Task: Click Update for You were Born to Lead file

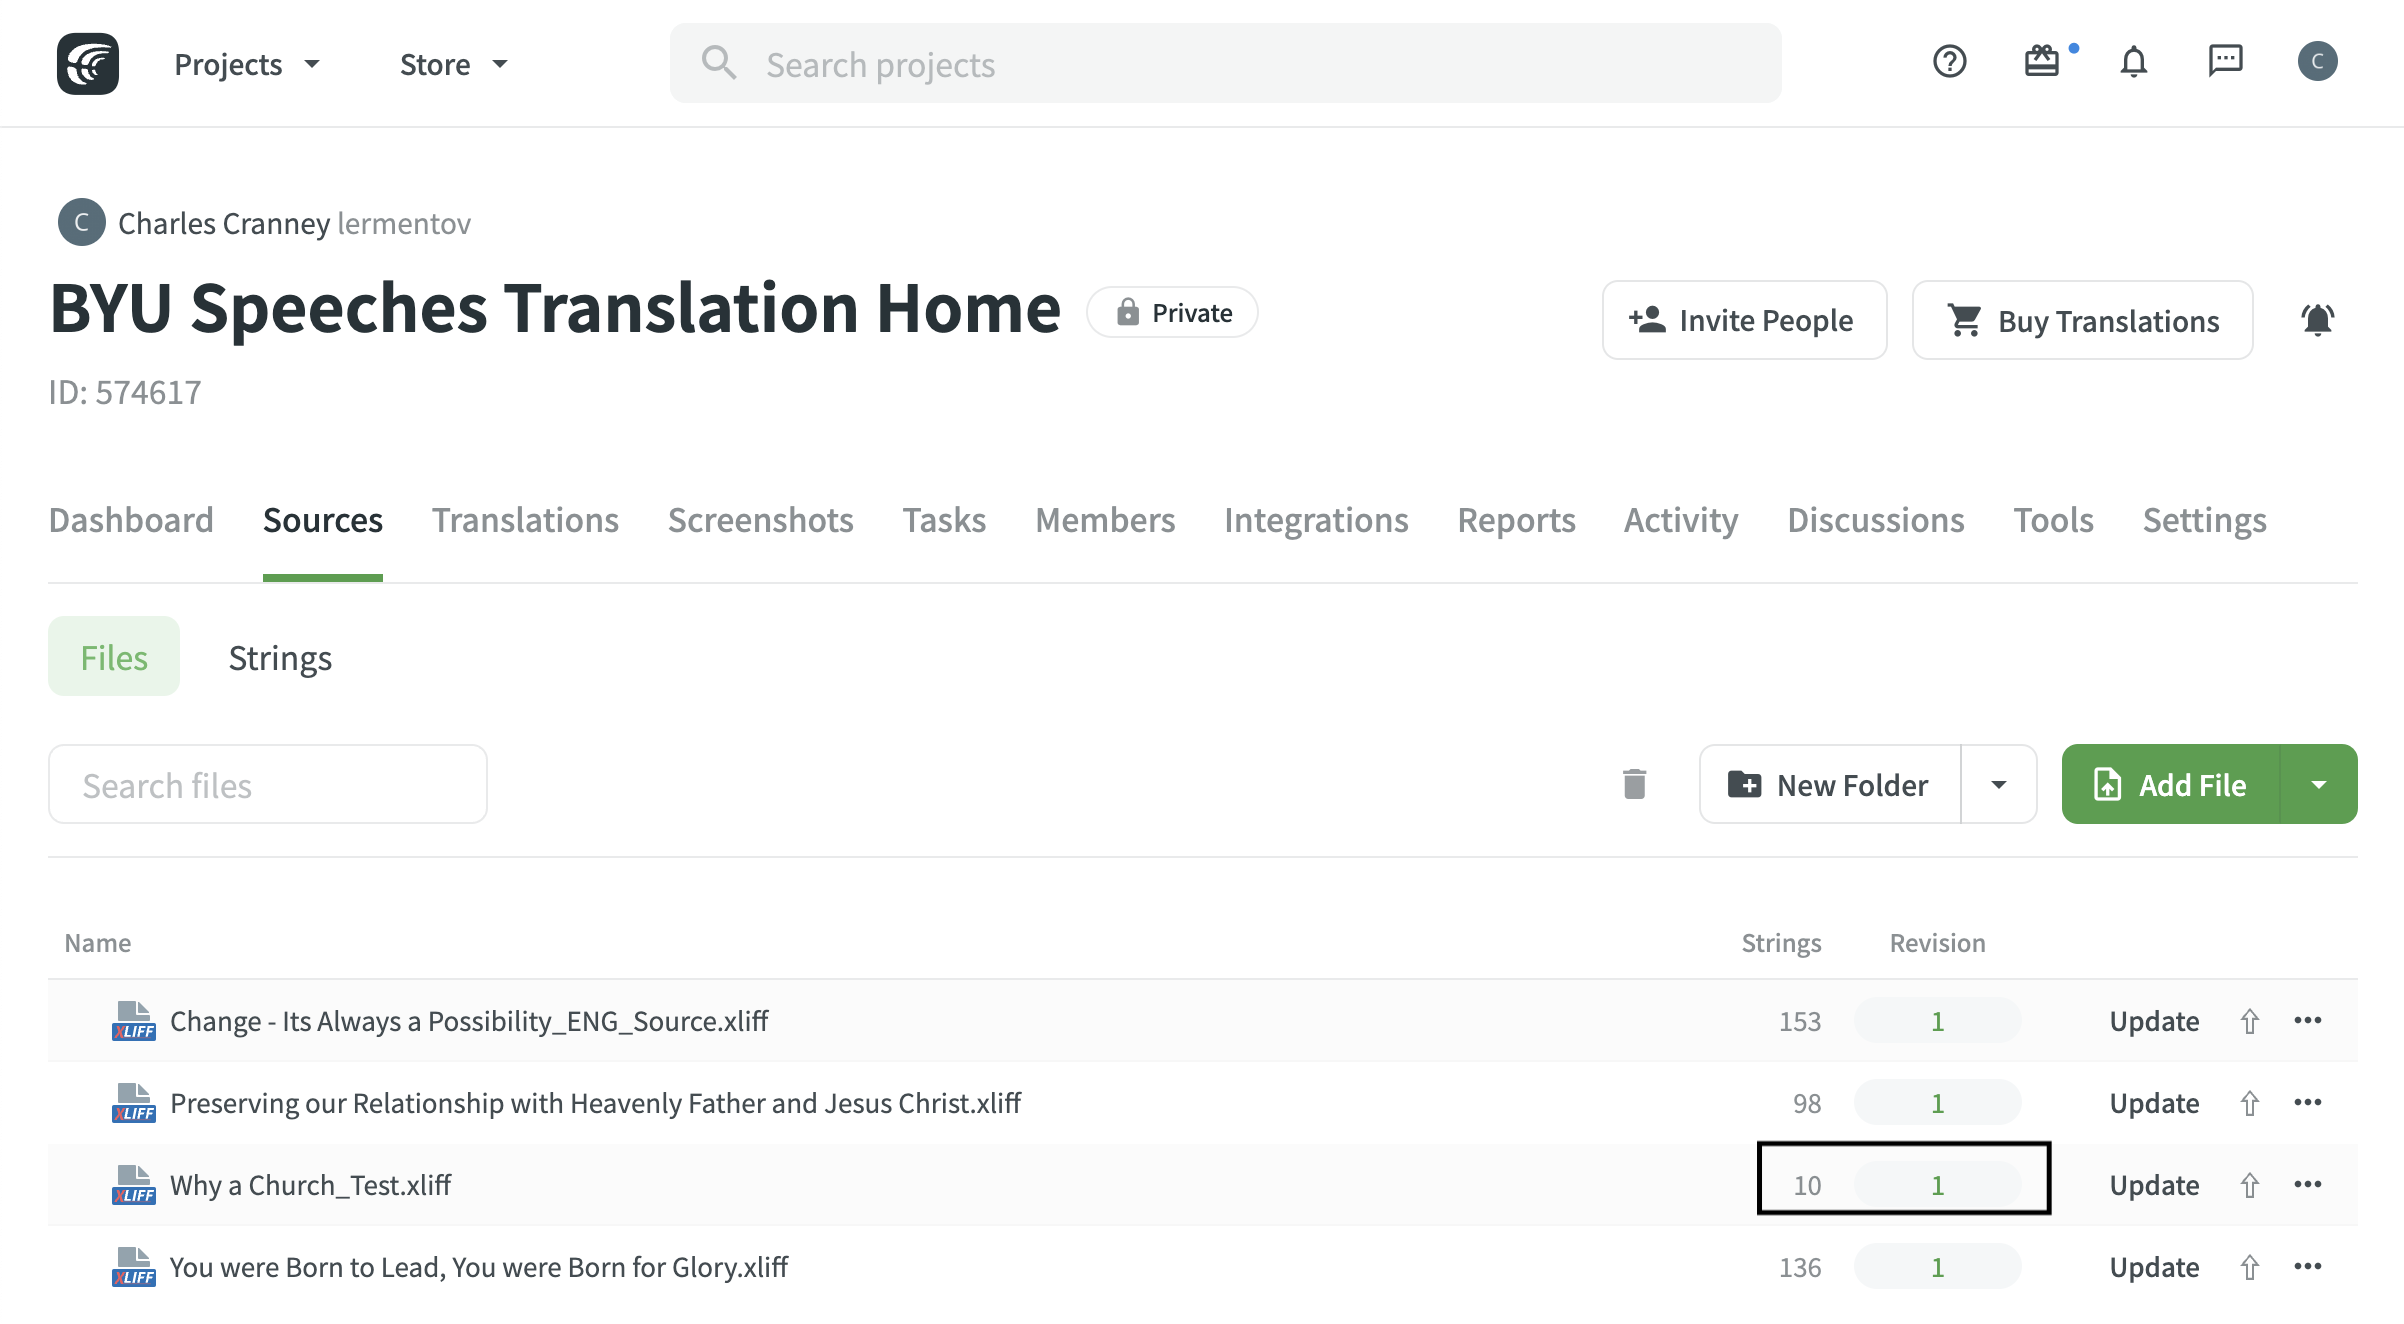Action: point(2154,1267)
